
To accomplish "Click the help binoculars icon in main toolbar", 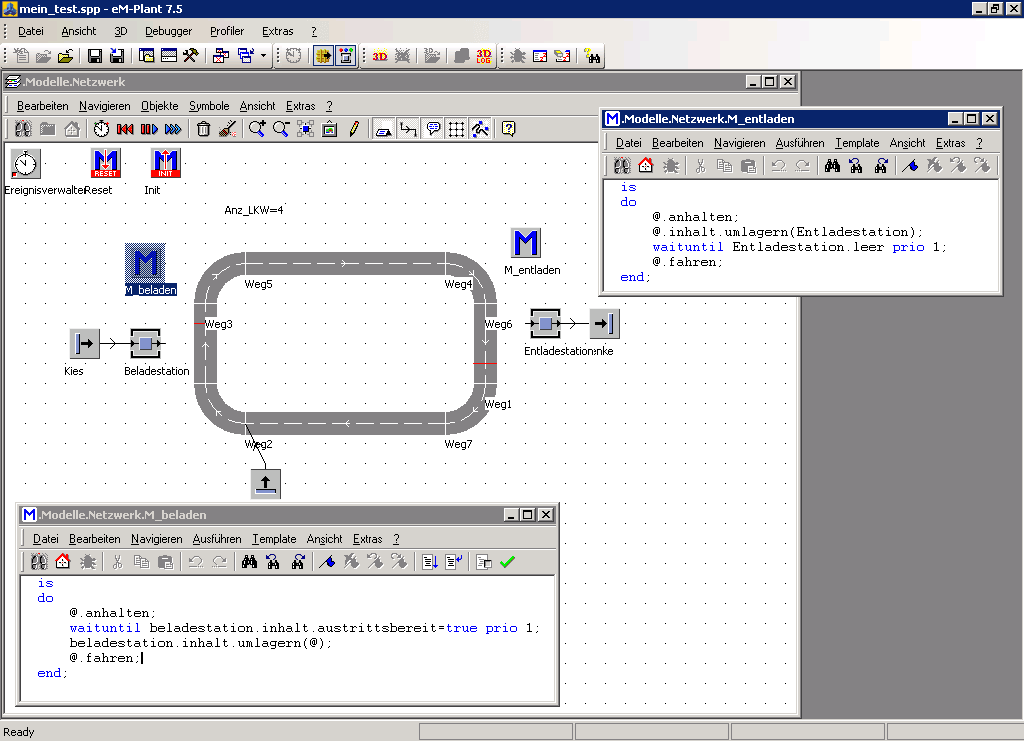I will pyautogui.click(x=592, y=56).
